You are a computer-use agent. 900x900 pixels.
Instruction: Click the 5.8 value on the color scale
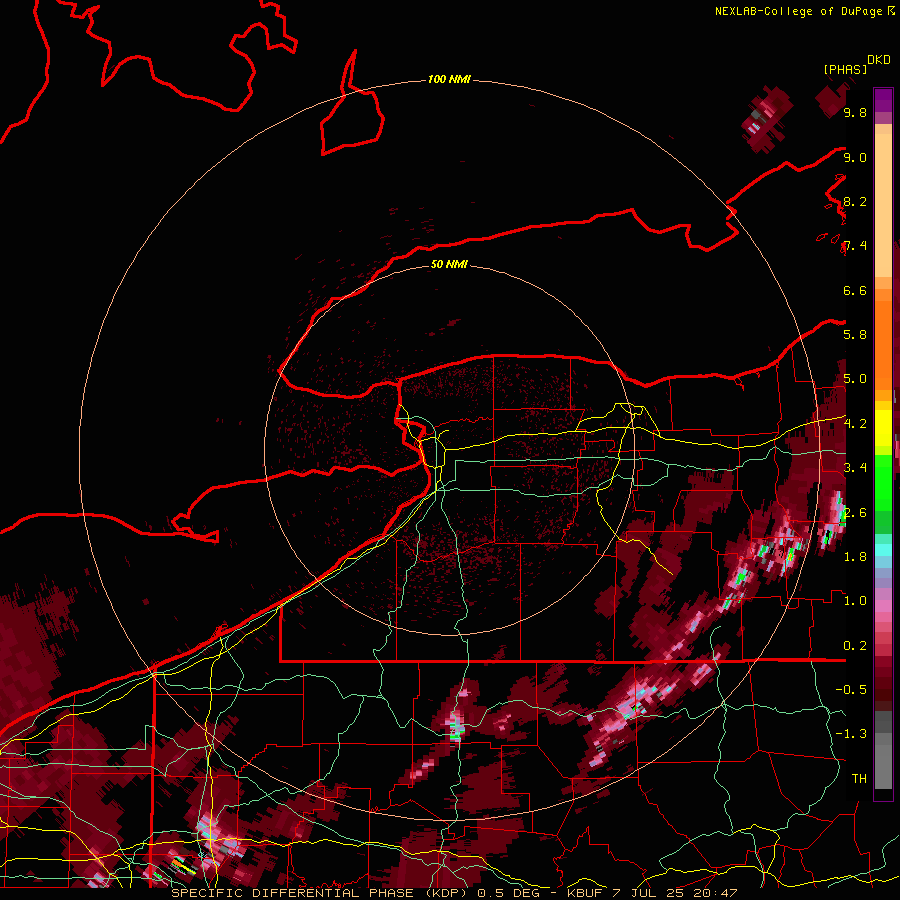(855, 335)
